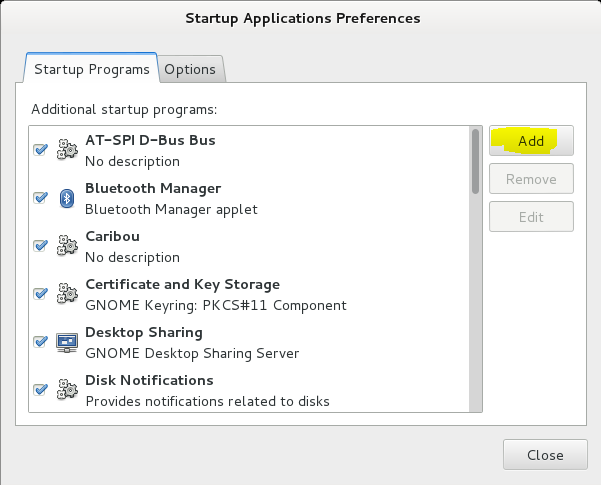Toggle the Caribou startup checkbox
The image size is (601, 485).
click(x=40, y=246)
